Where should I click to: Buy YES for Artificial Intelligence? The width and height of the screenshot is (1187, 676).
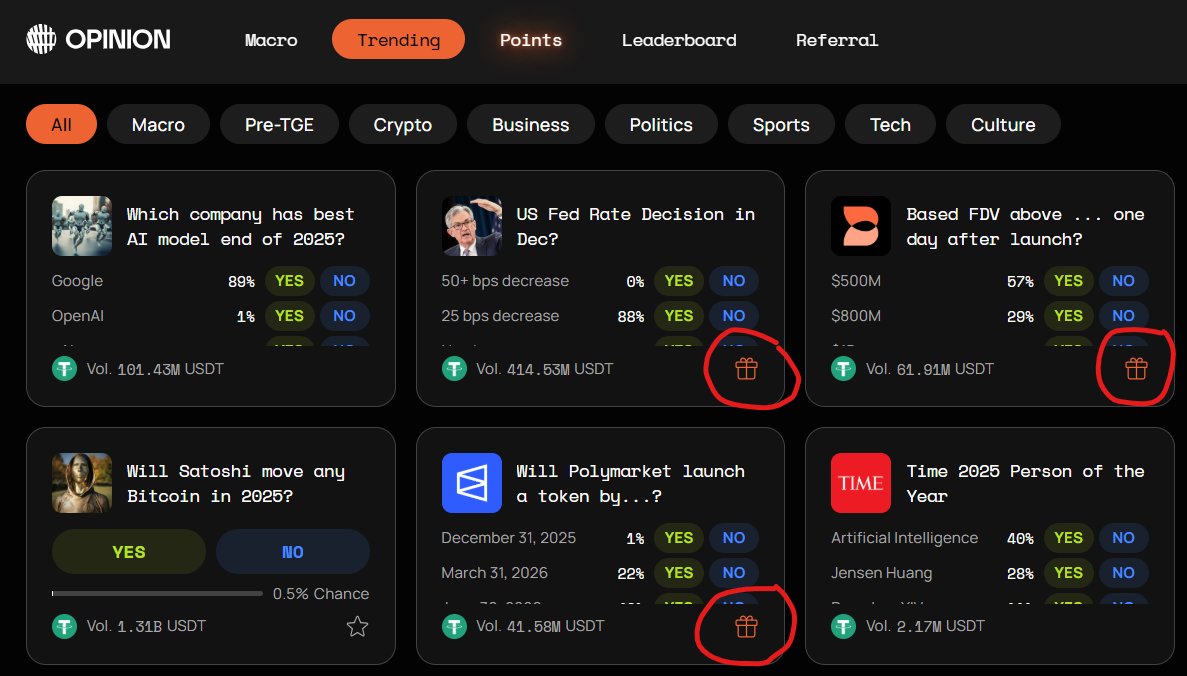(x=1068, y=538)
